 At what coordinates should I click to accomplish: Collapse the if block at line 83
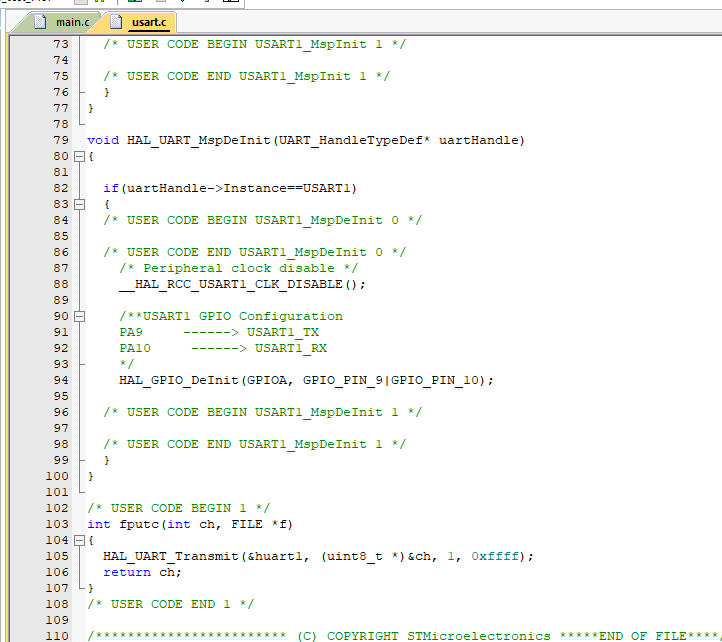click(80, 204)
